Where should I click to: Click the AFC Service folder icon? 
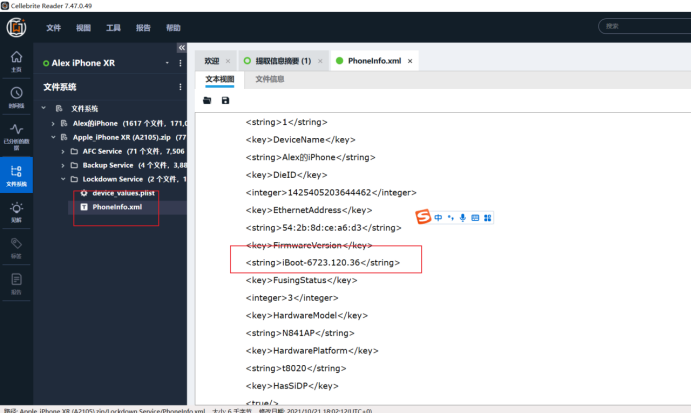pos(74,151)
